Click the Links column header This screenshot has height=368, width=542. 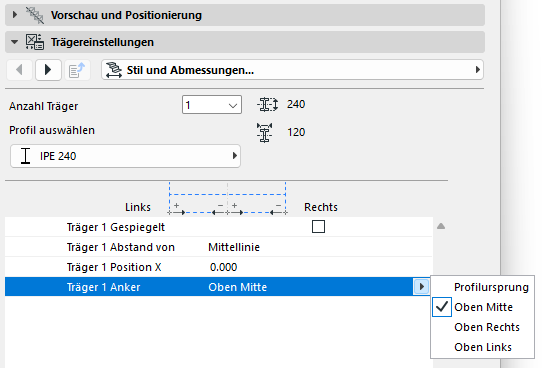(138, 207)
